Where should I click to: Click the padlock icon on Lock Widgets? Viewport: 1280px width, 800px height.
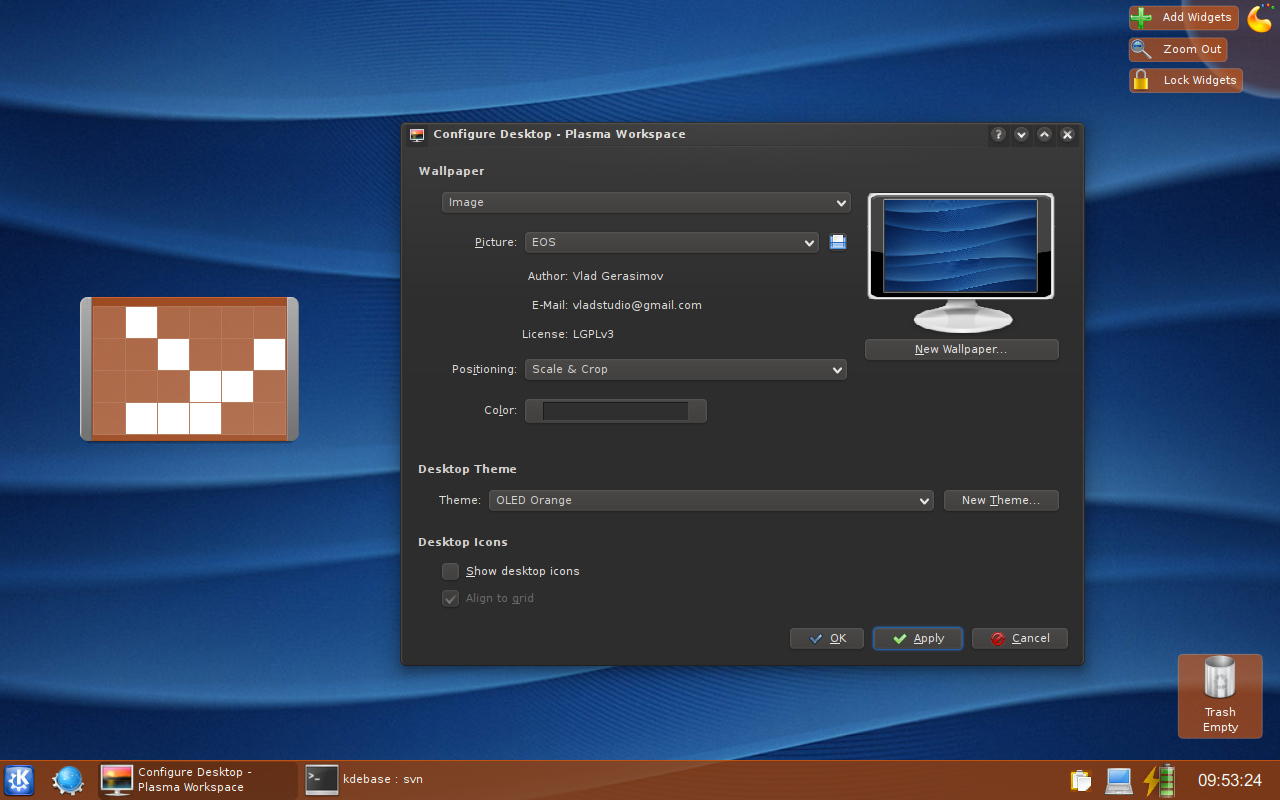(1141, 80)
